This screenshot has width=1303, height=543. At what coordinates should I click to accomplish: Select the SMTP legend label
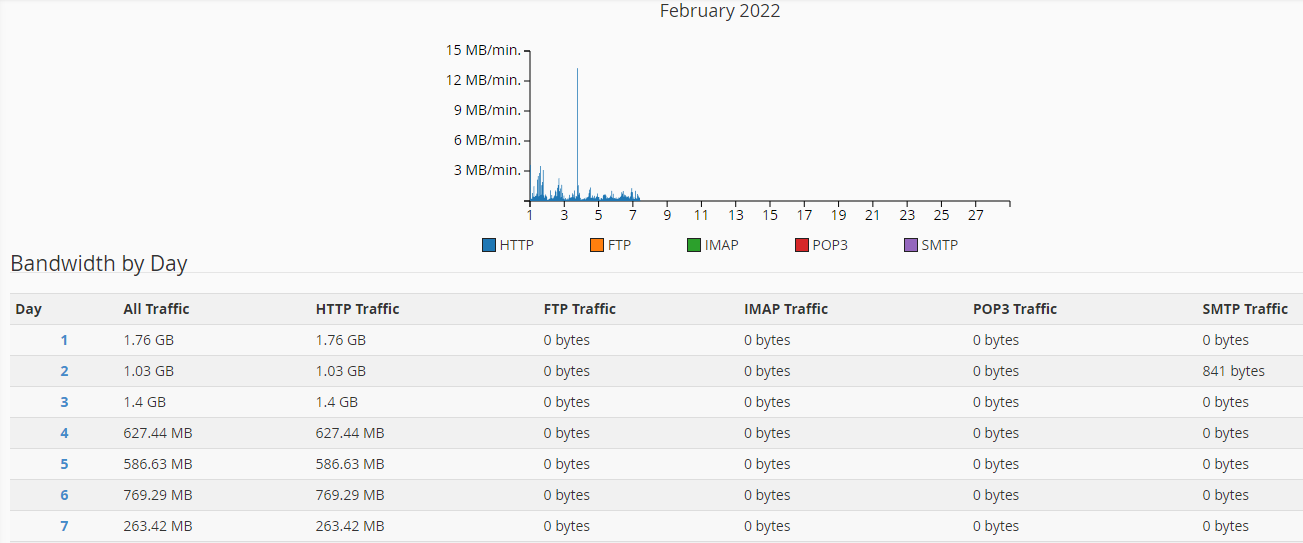[x=940, y=245]
